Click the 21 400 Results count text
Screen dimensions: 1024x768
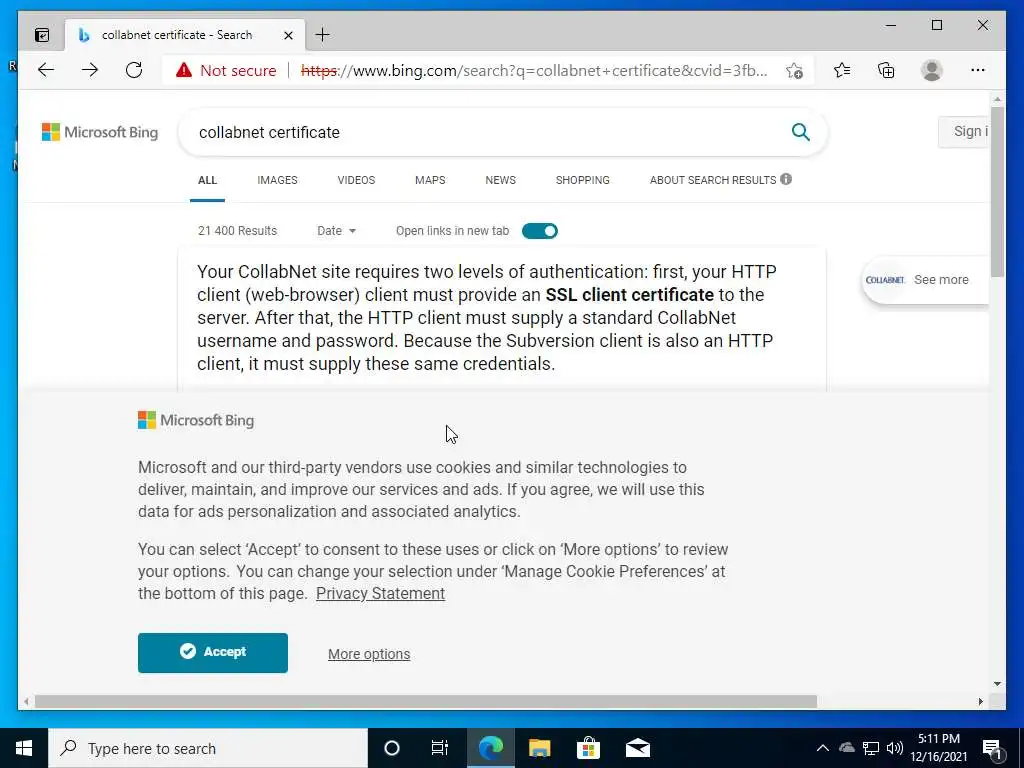pyautogui.click(x=238, y=231)
